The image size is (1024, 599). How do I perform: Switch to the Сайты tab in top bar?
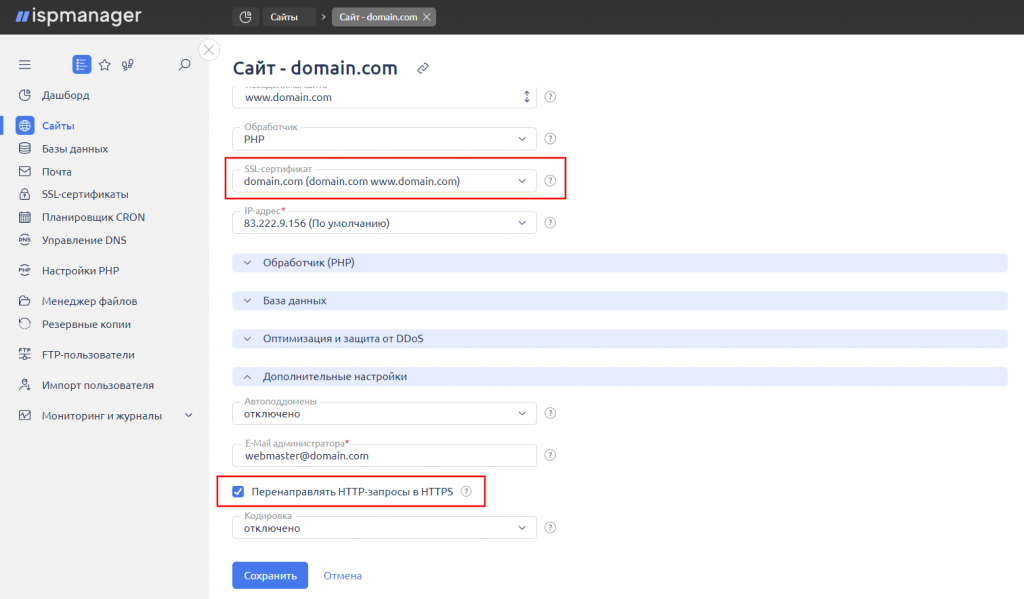tap(289, 17)
